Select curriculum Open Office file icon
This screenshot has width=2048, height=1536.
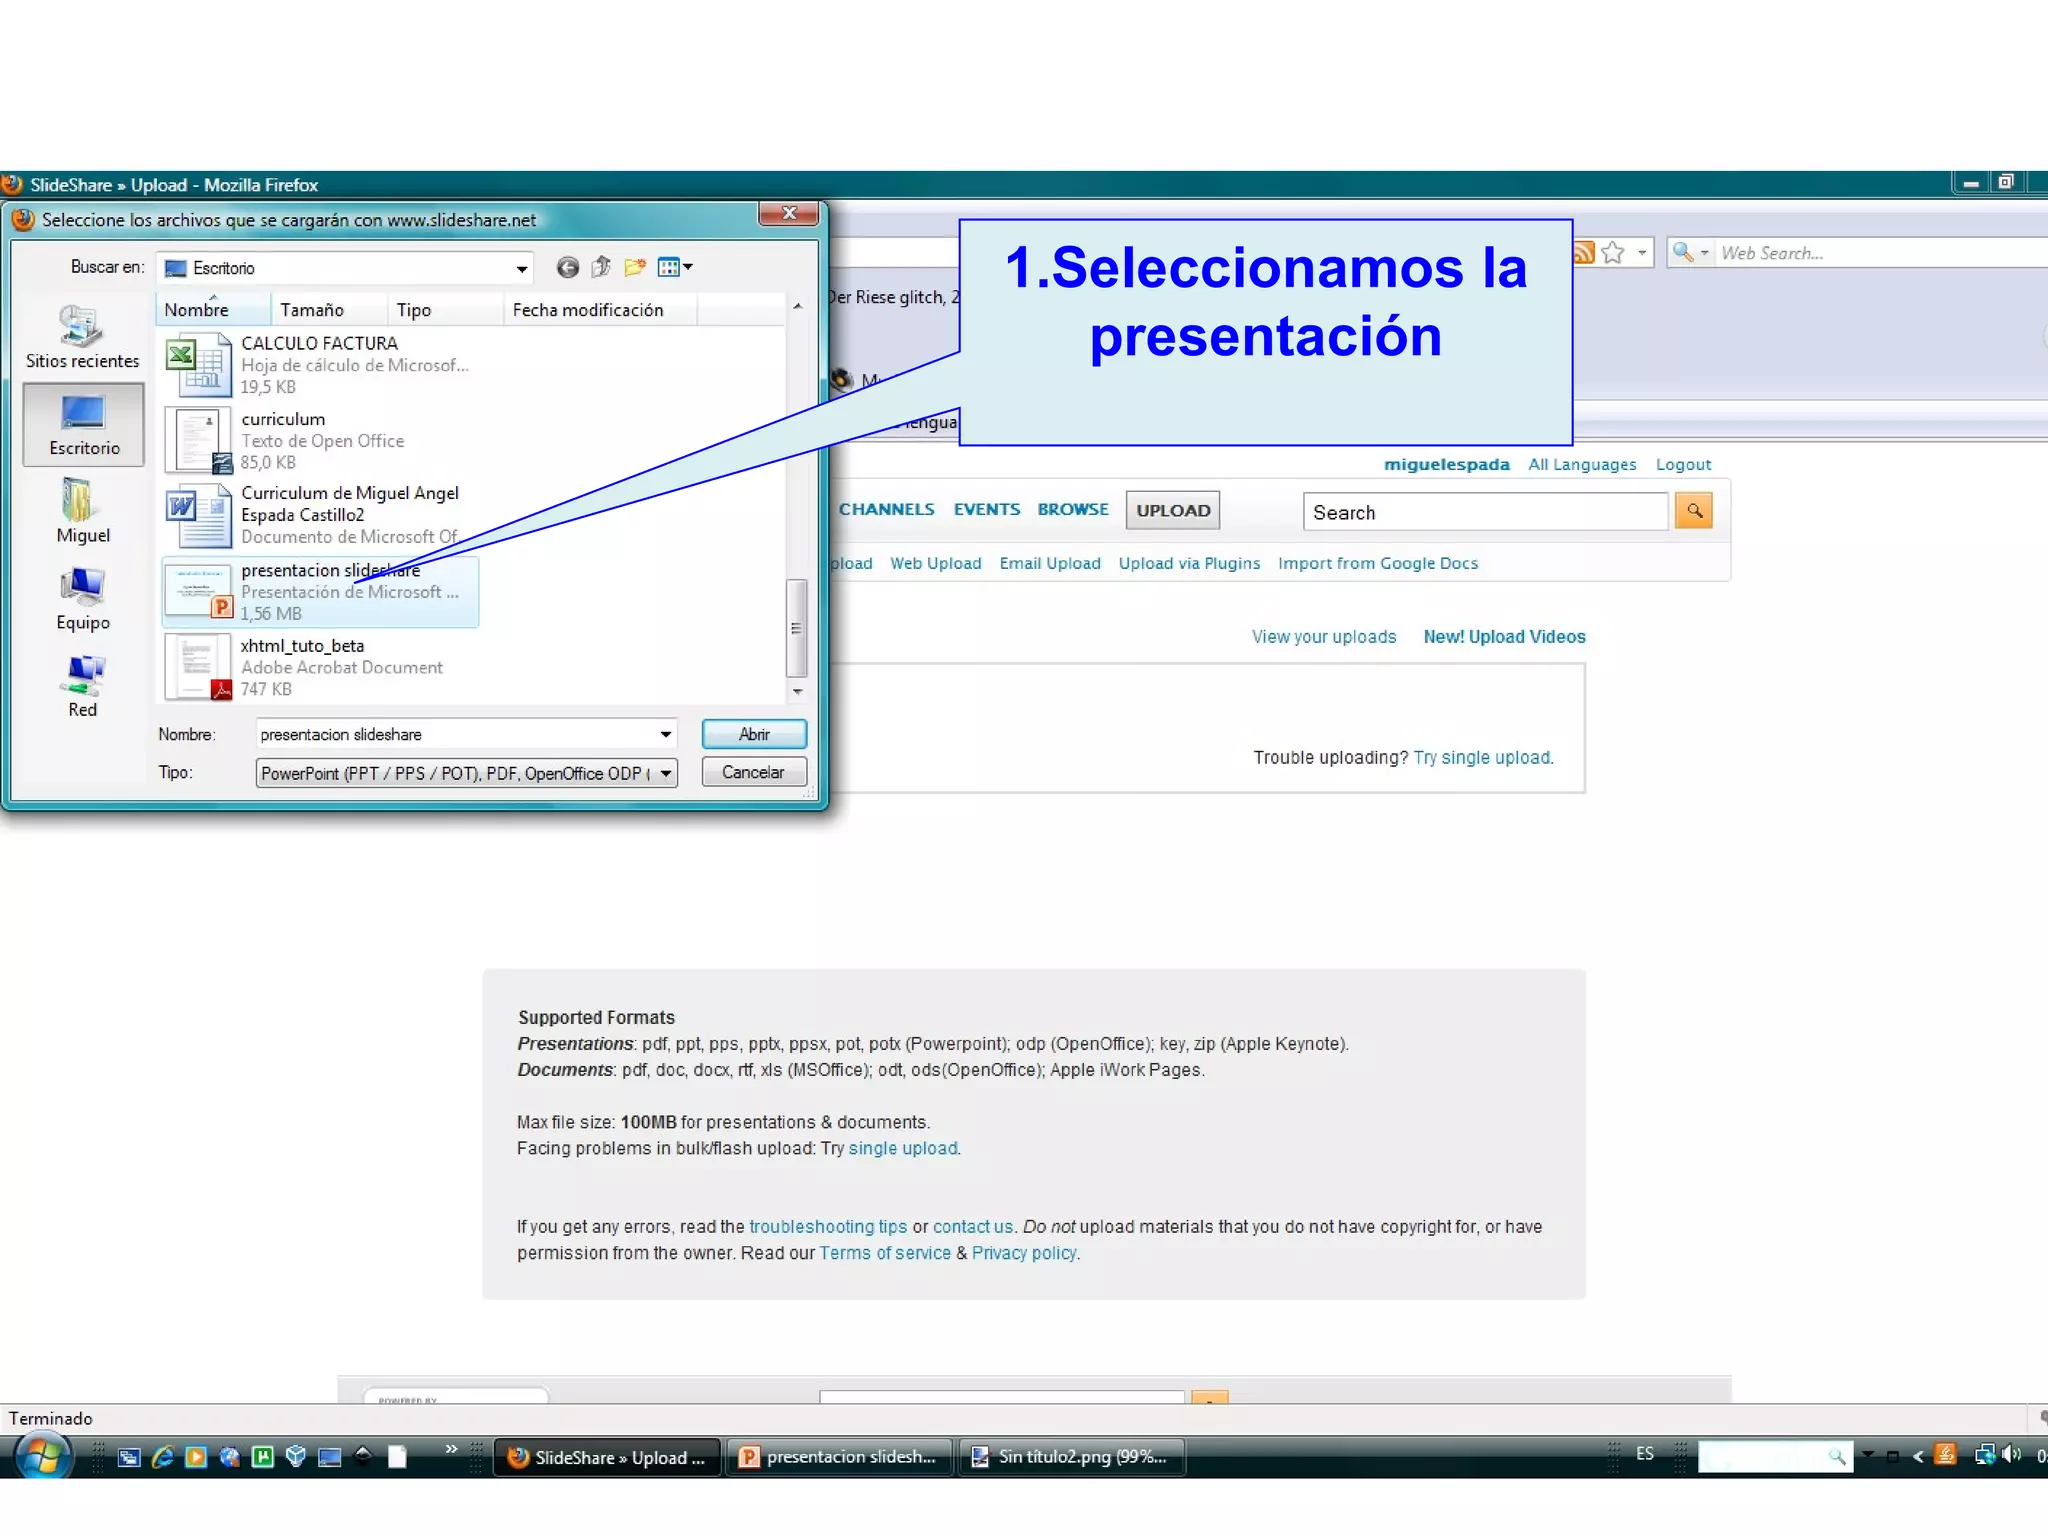point(198,440)
